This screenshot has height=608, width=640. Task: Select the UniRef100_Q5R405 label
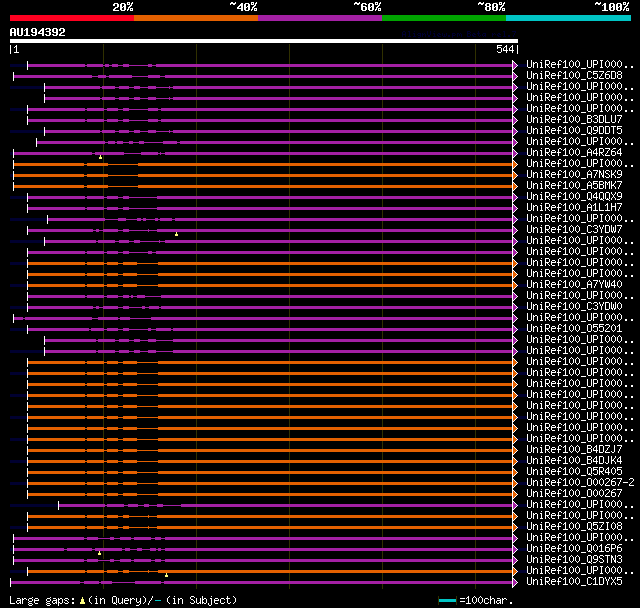point(574,471)
